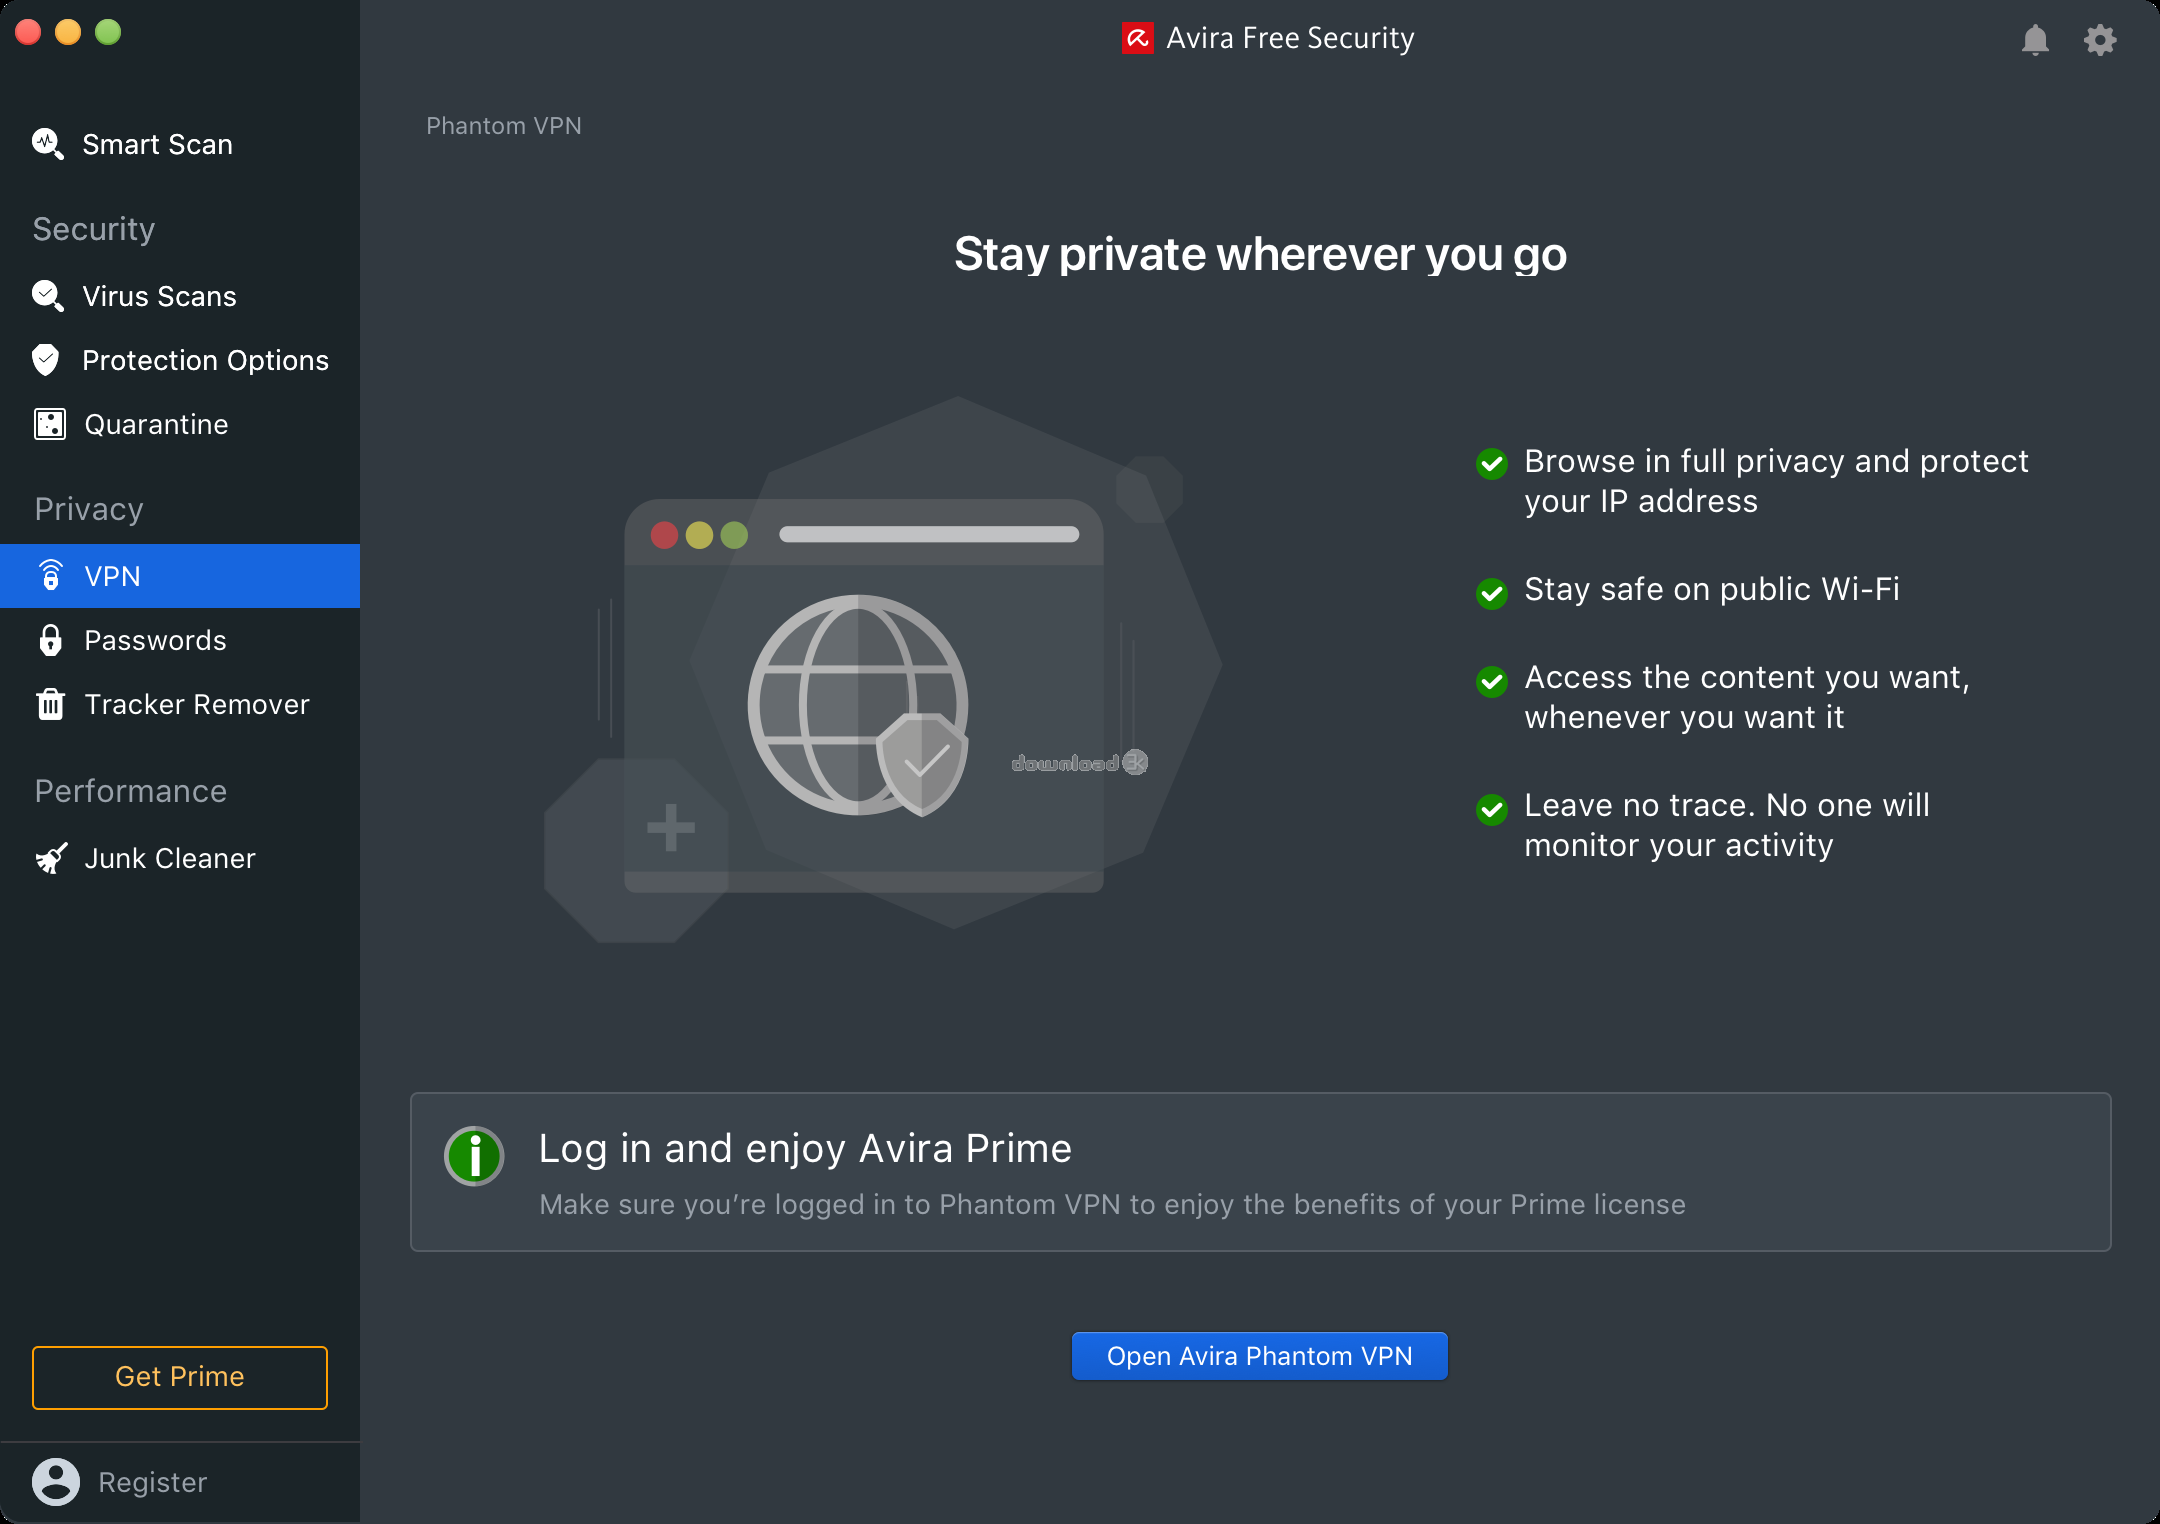2160x1524 pixels.
Task: Click the Junk Cleaner broom icon
Action: tap(50, 858)
